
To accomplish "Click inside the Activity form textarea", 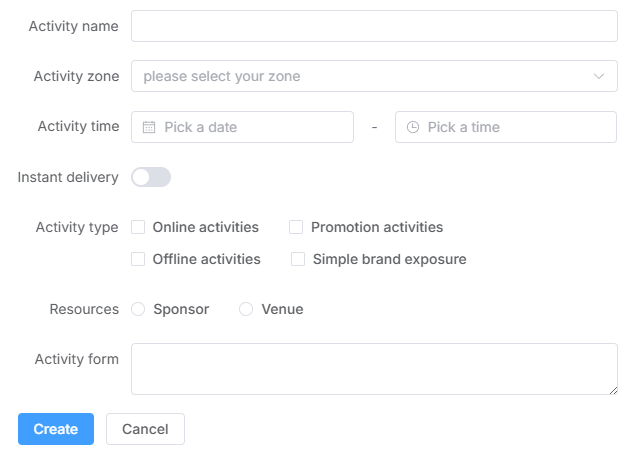I will coord(374,369).
